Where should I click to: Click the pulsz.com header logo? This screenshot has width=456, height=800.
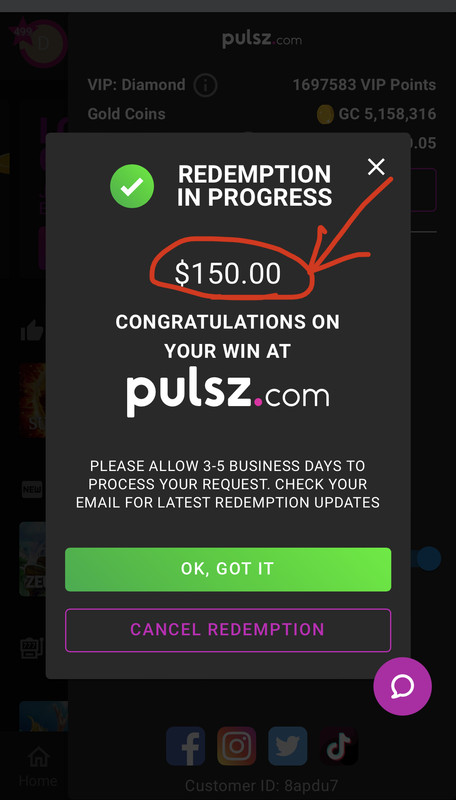click(262, 40)
